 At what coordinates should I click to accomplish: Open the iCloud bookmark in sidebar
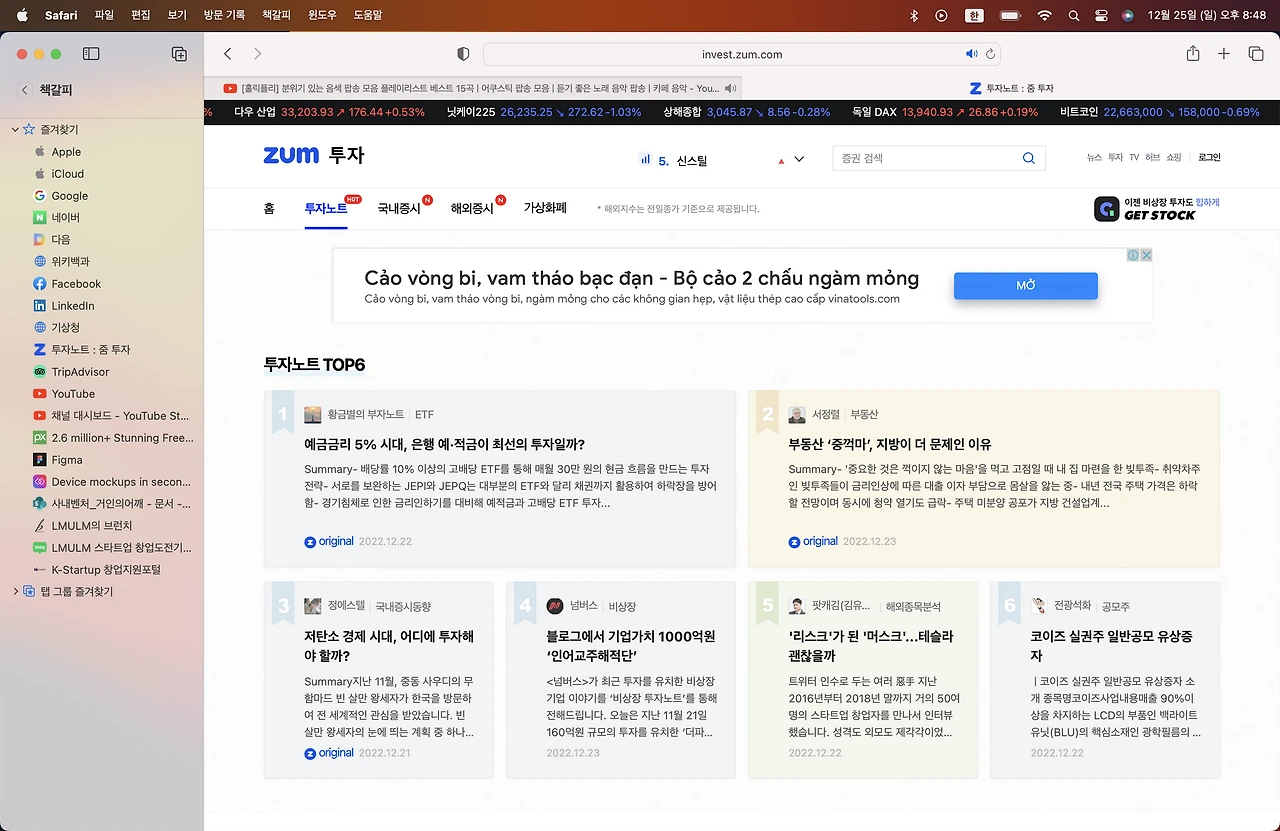[60, 174]
